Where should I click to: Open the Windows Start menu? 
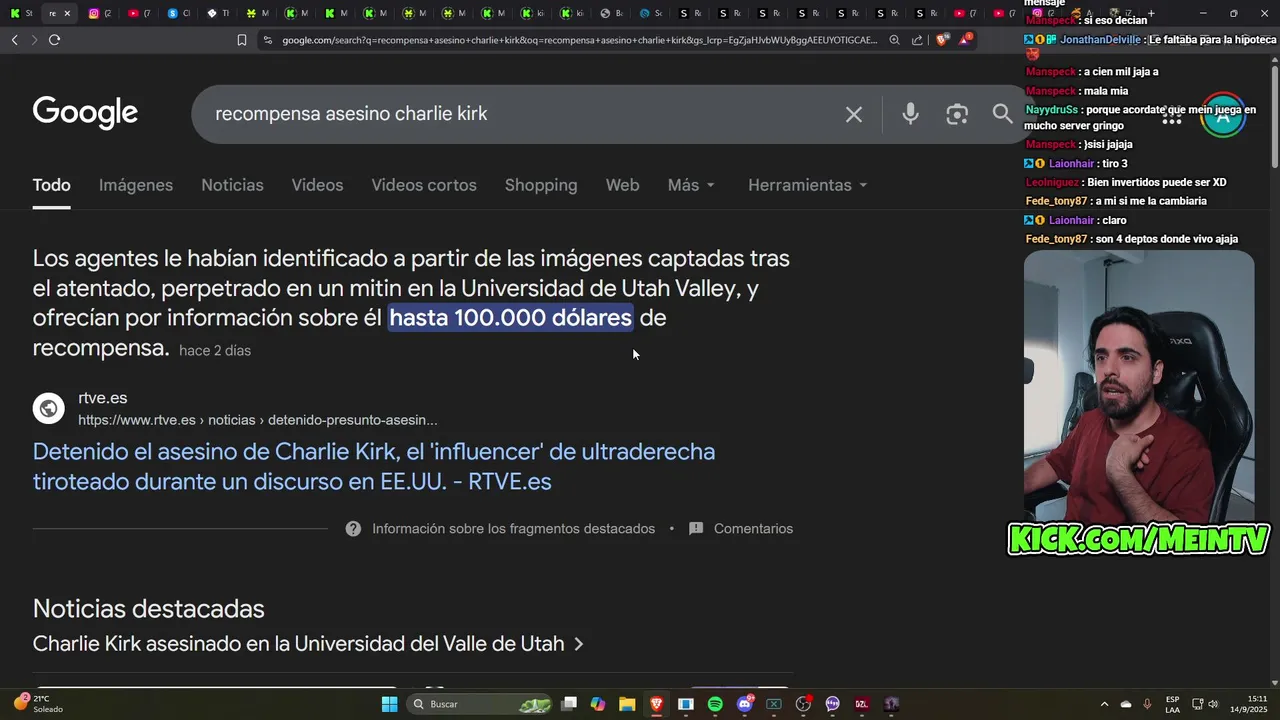[389, 704]
